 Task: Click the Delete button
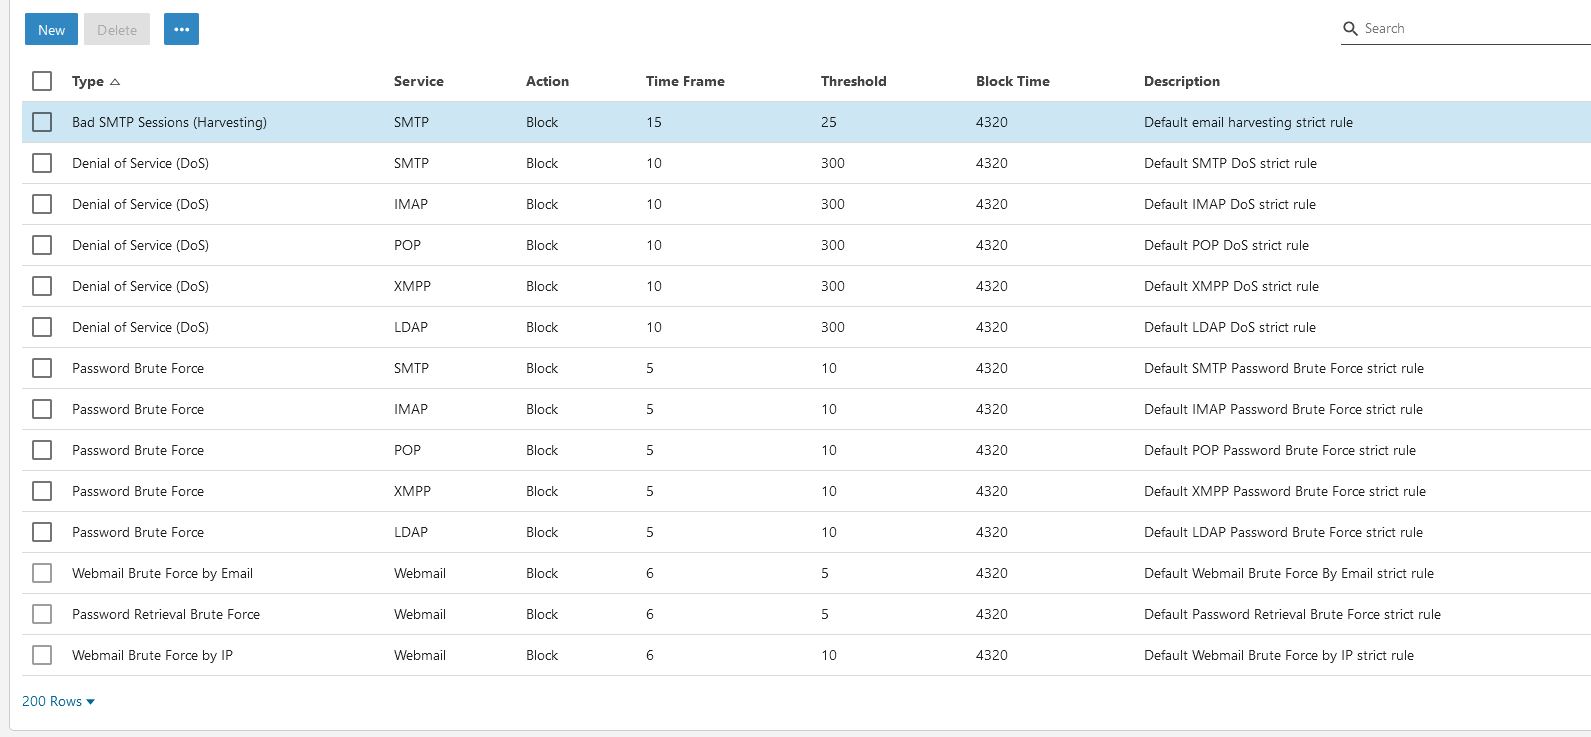(117, 30)
